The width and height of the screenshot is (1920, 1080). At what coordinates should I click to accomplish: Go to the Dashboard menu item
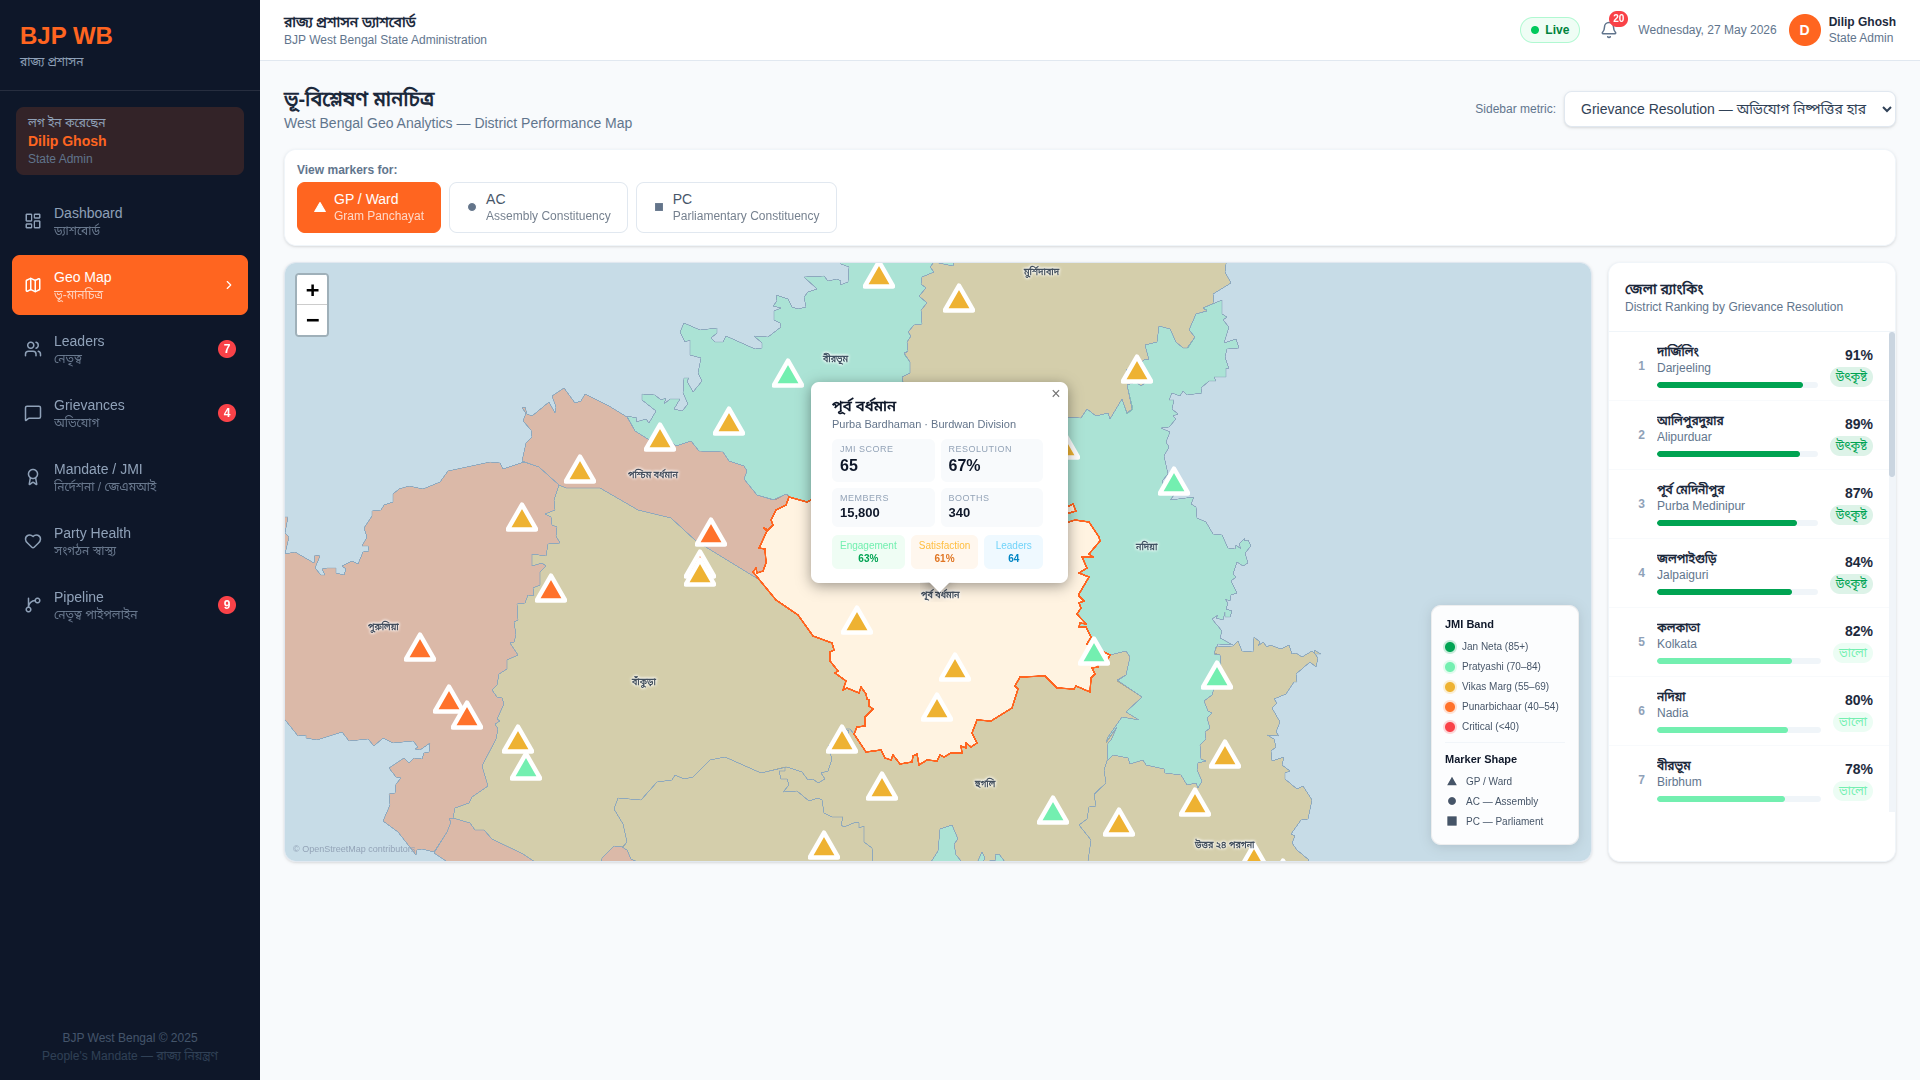pos(130,221)
